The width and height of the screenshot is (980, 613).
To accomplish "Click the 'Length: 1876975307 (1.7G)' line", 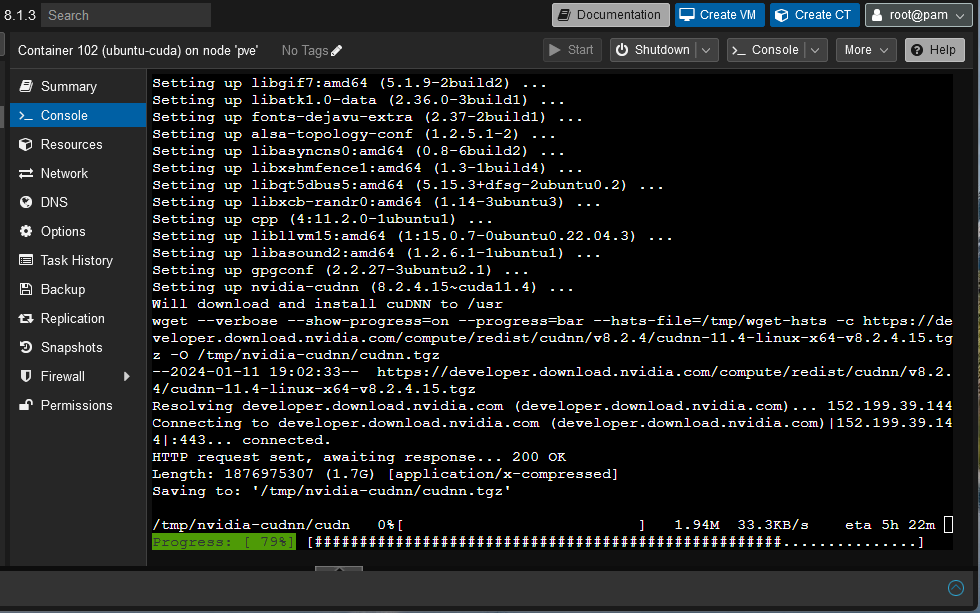I will (385, 474).
